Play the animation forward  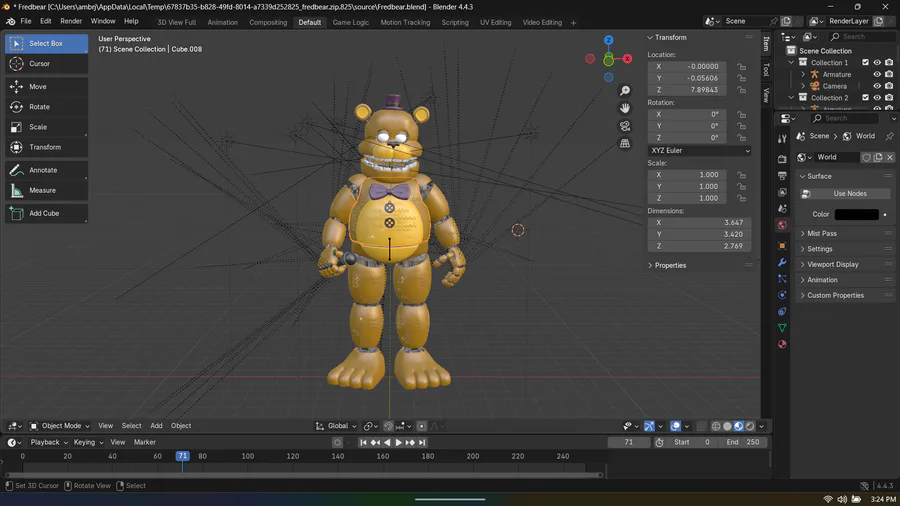(x=398, y=442)
